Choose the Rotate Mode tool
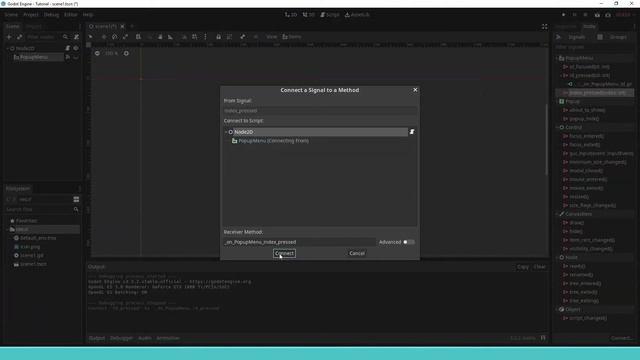Image resolution: width=640 pixels, height=360 pixels. click(115, 37)
